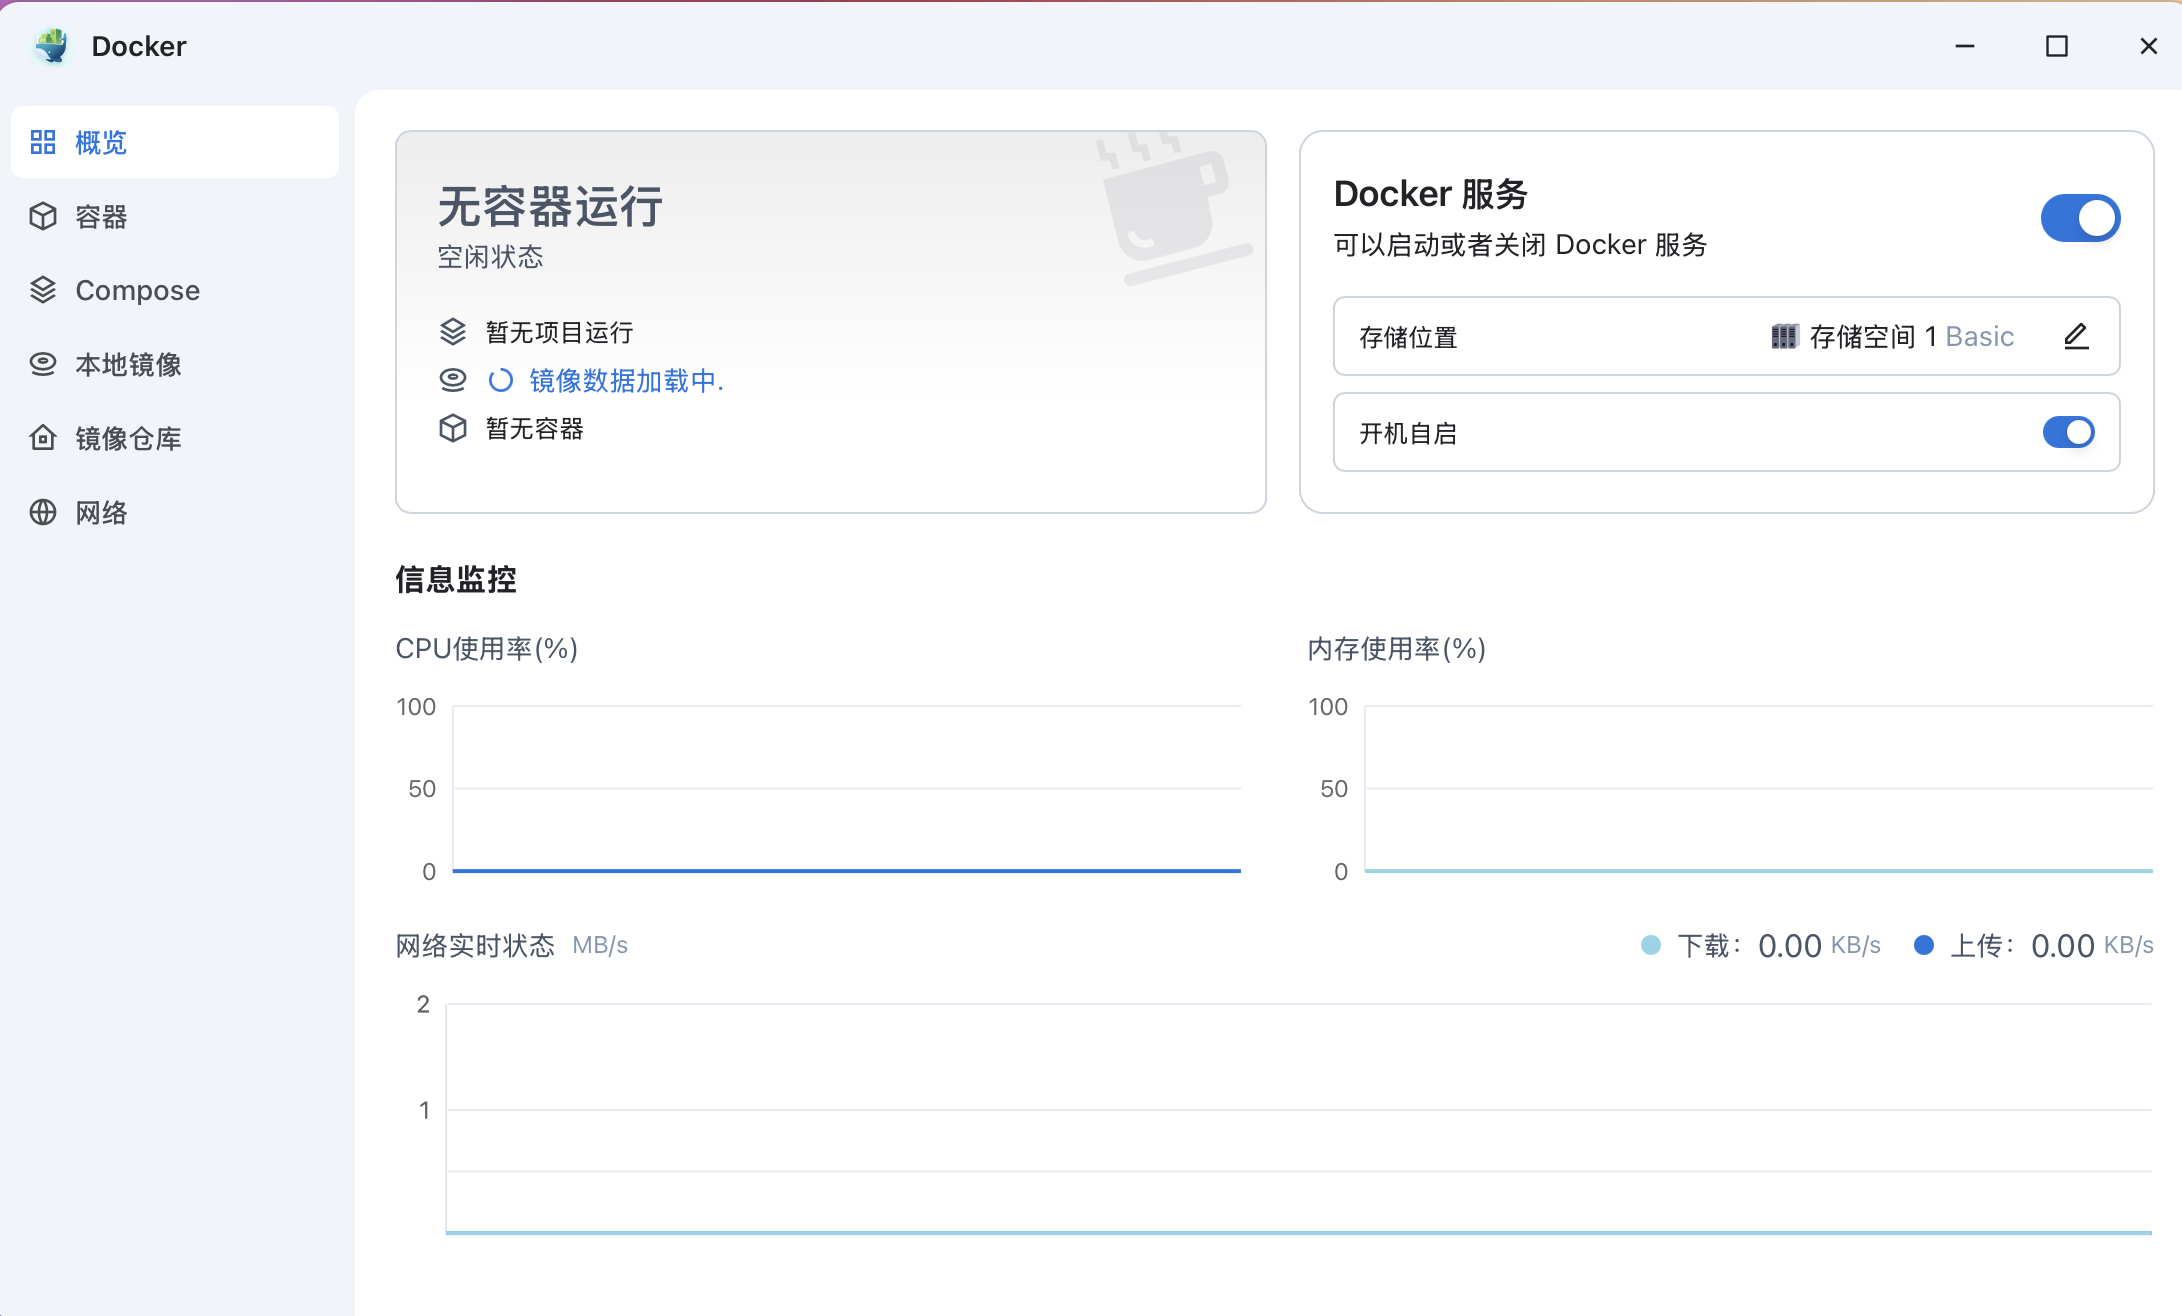Click the 网络实时状态 chart title

[x=475, y=945]
